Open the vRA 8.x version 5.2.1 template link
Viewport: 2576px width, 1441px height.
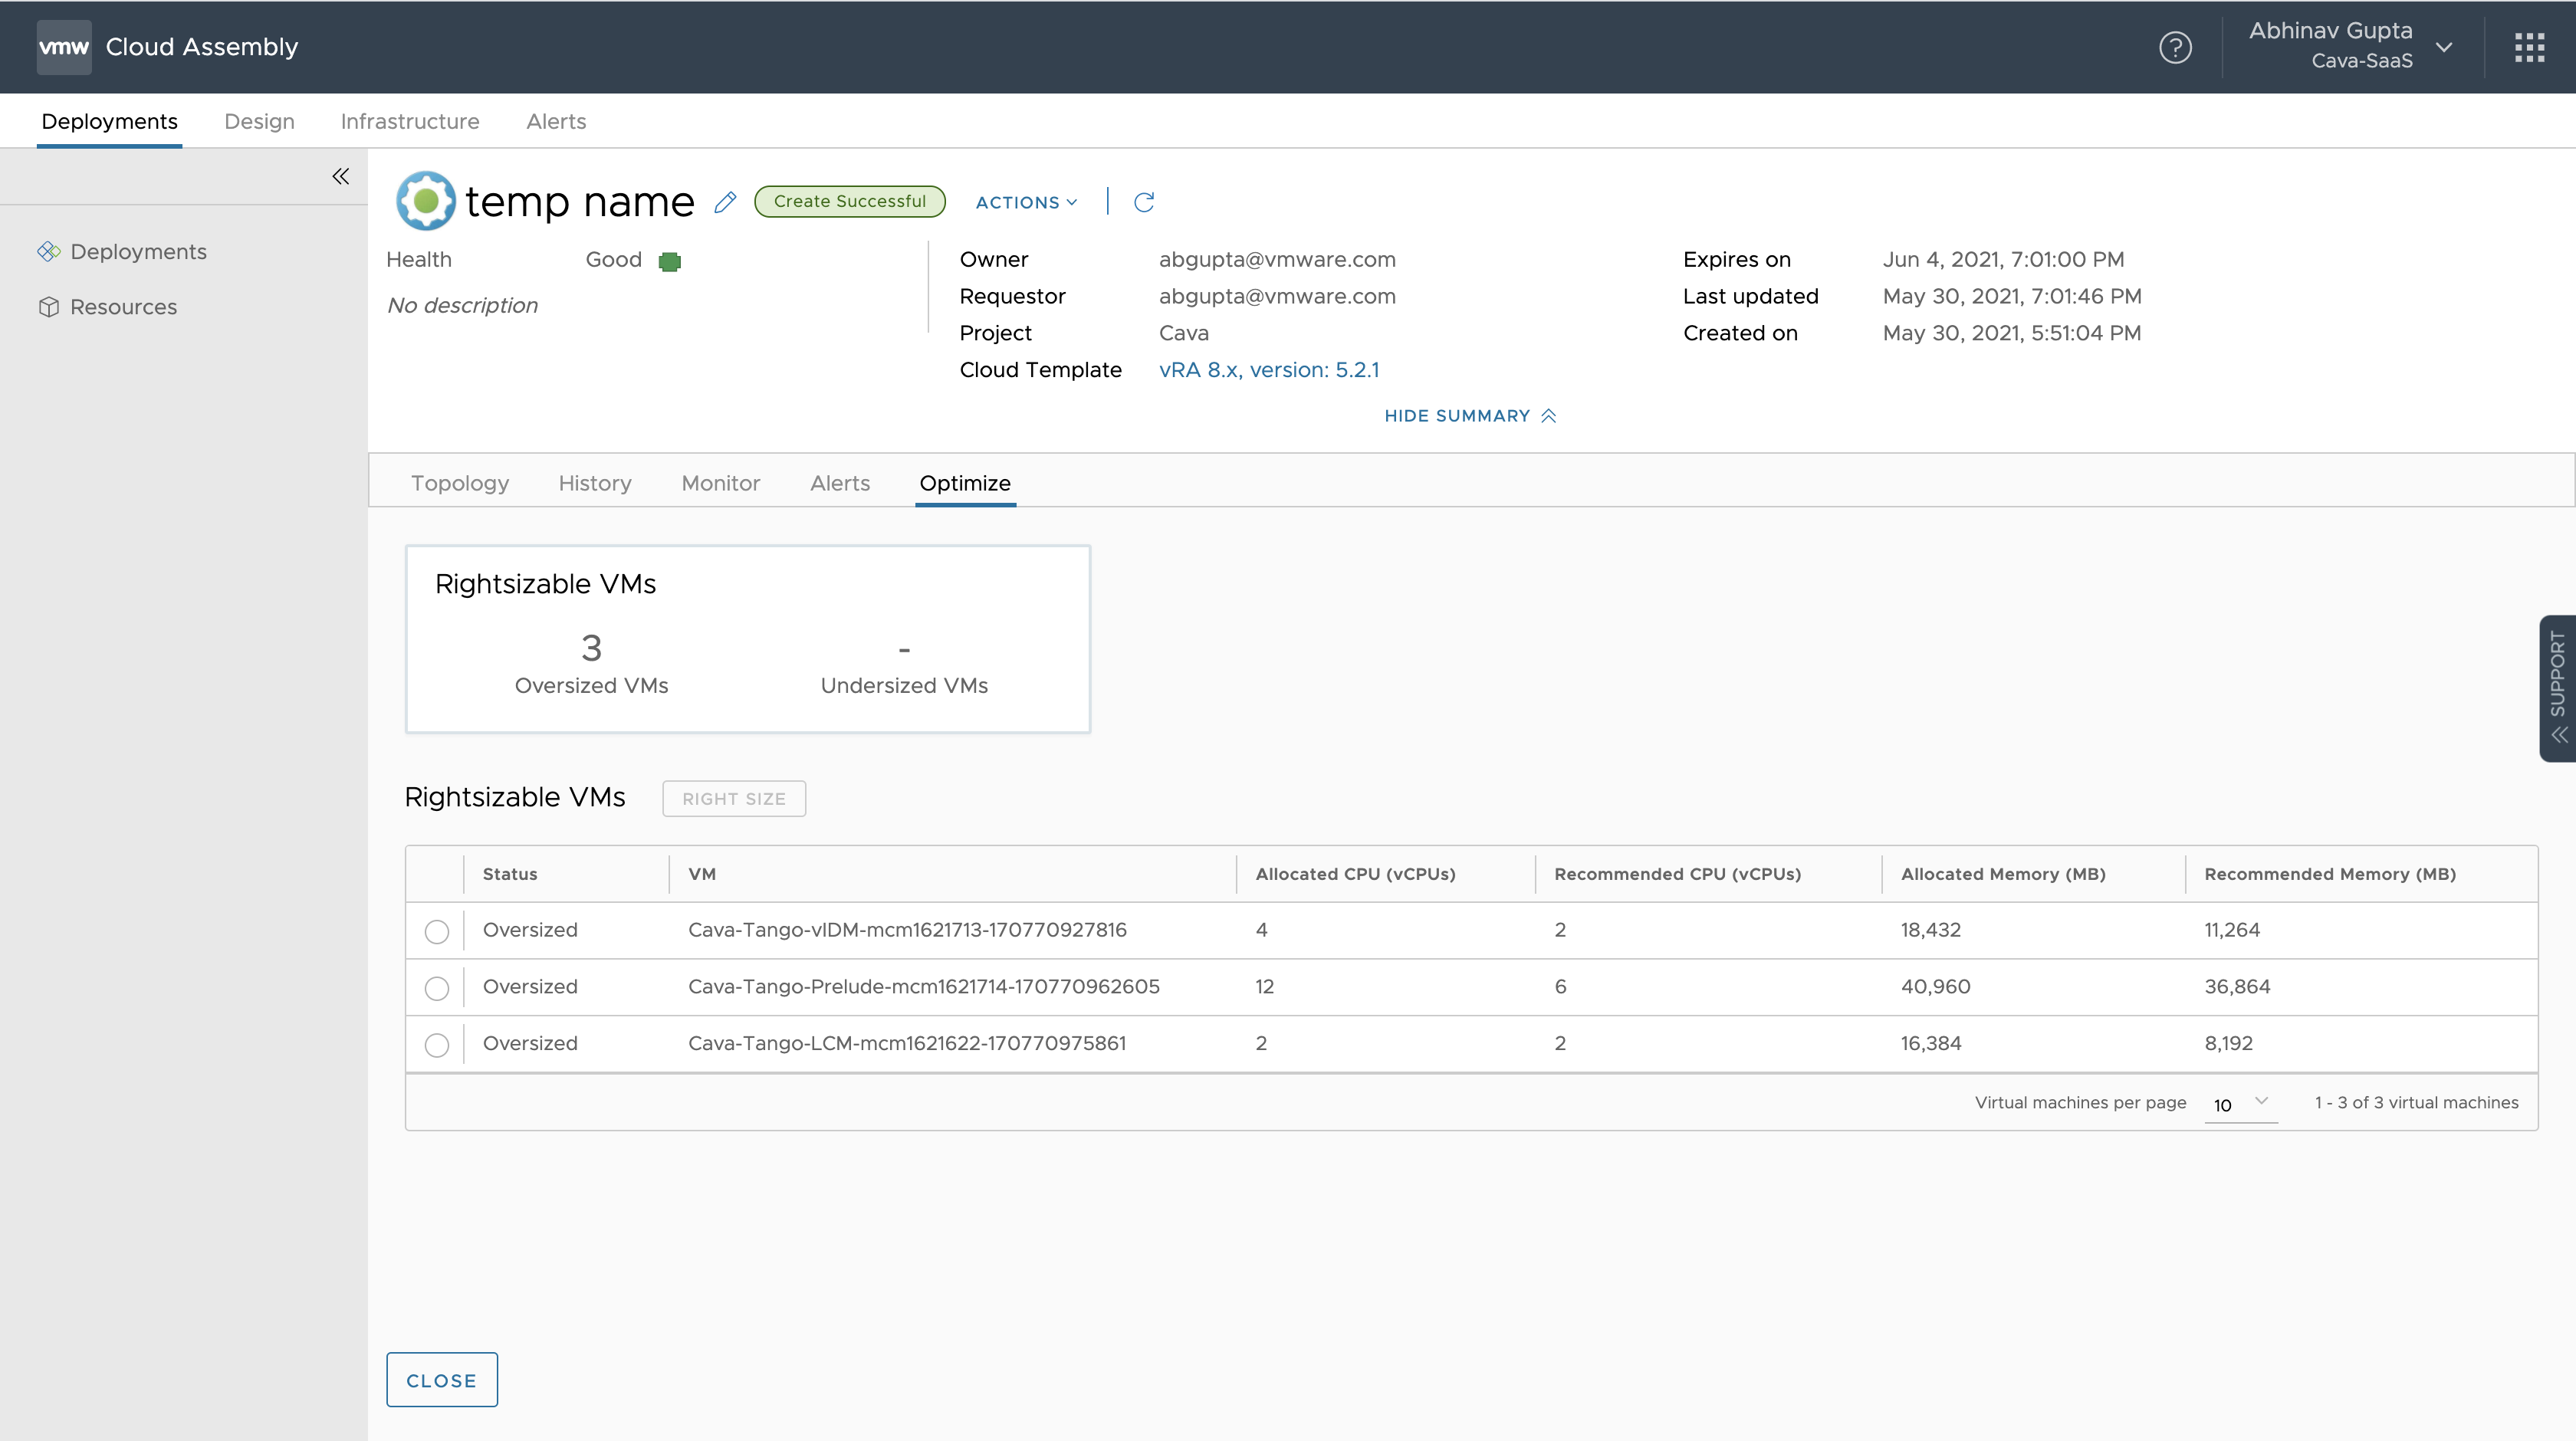(1269, 370)
